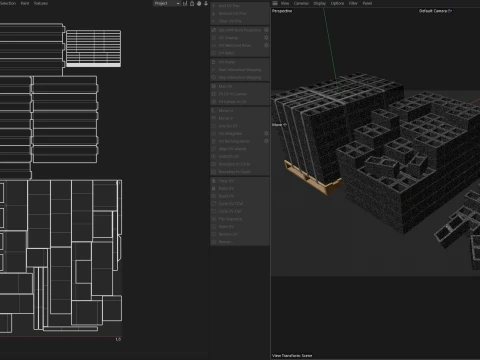Viewport: 480px width, 360px height.
Task: Select the striped UV island at top
Action: (93, 48)
